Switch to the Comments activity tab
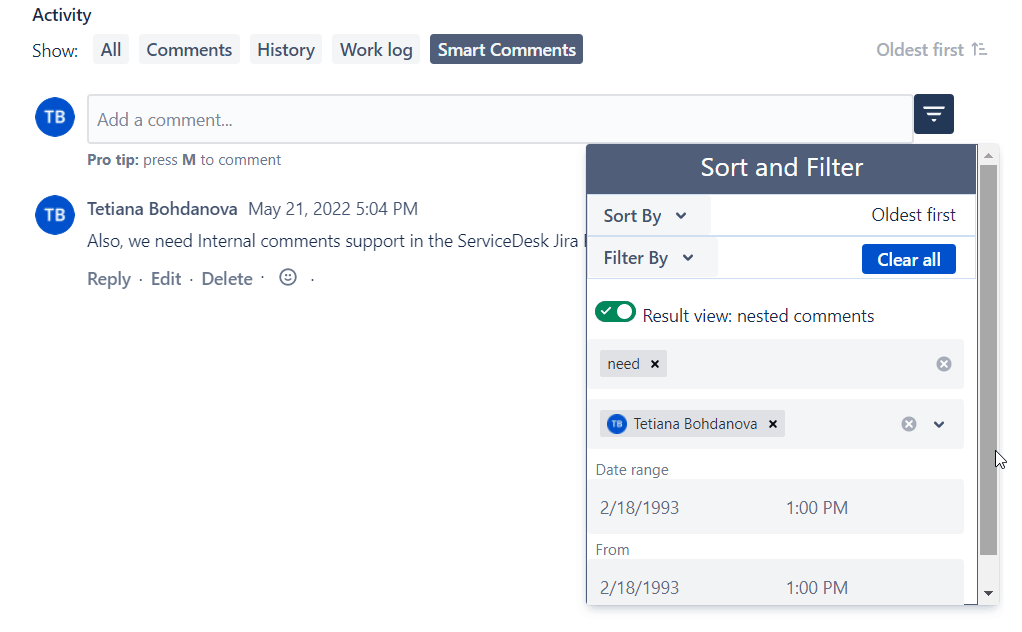Viewport: 1022px width, 632px height. [x=189, y=50]
